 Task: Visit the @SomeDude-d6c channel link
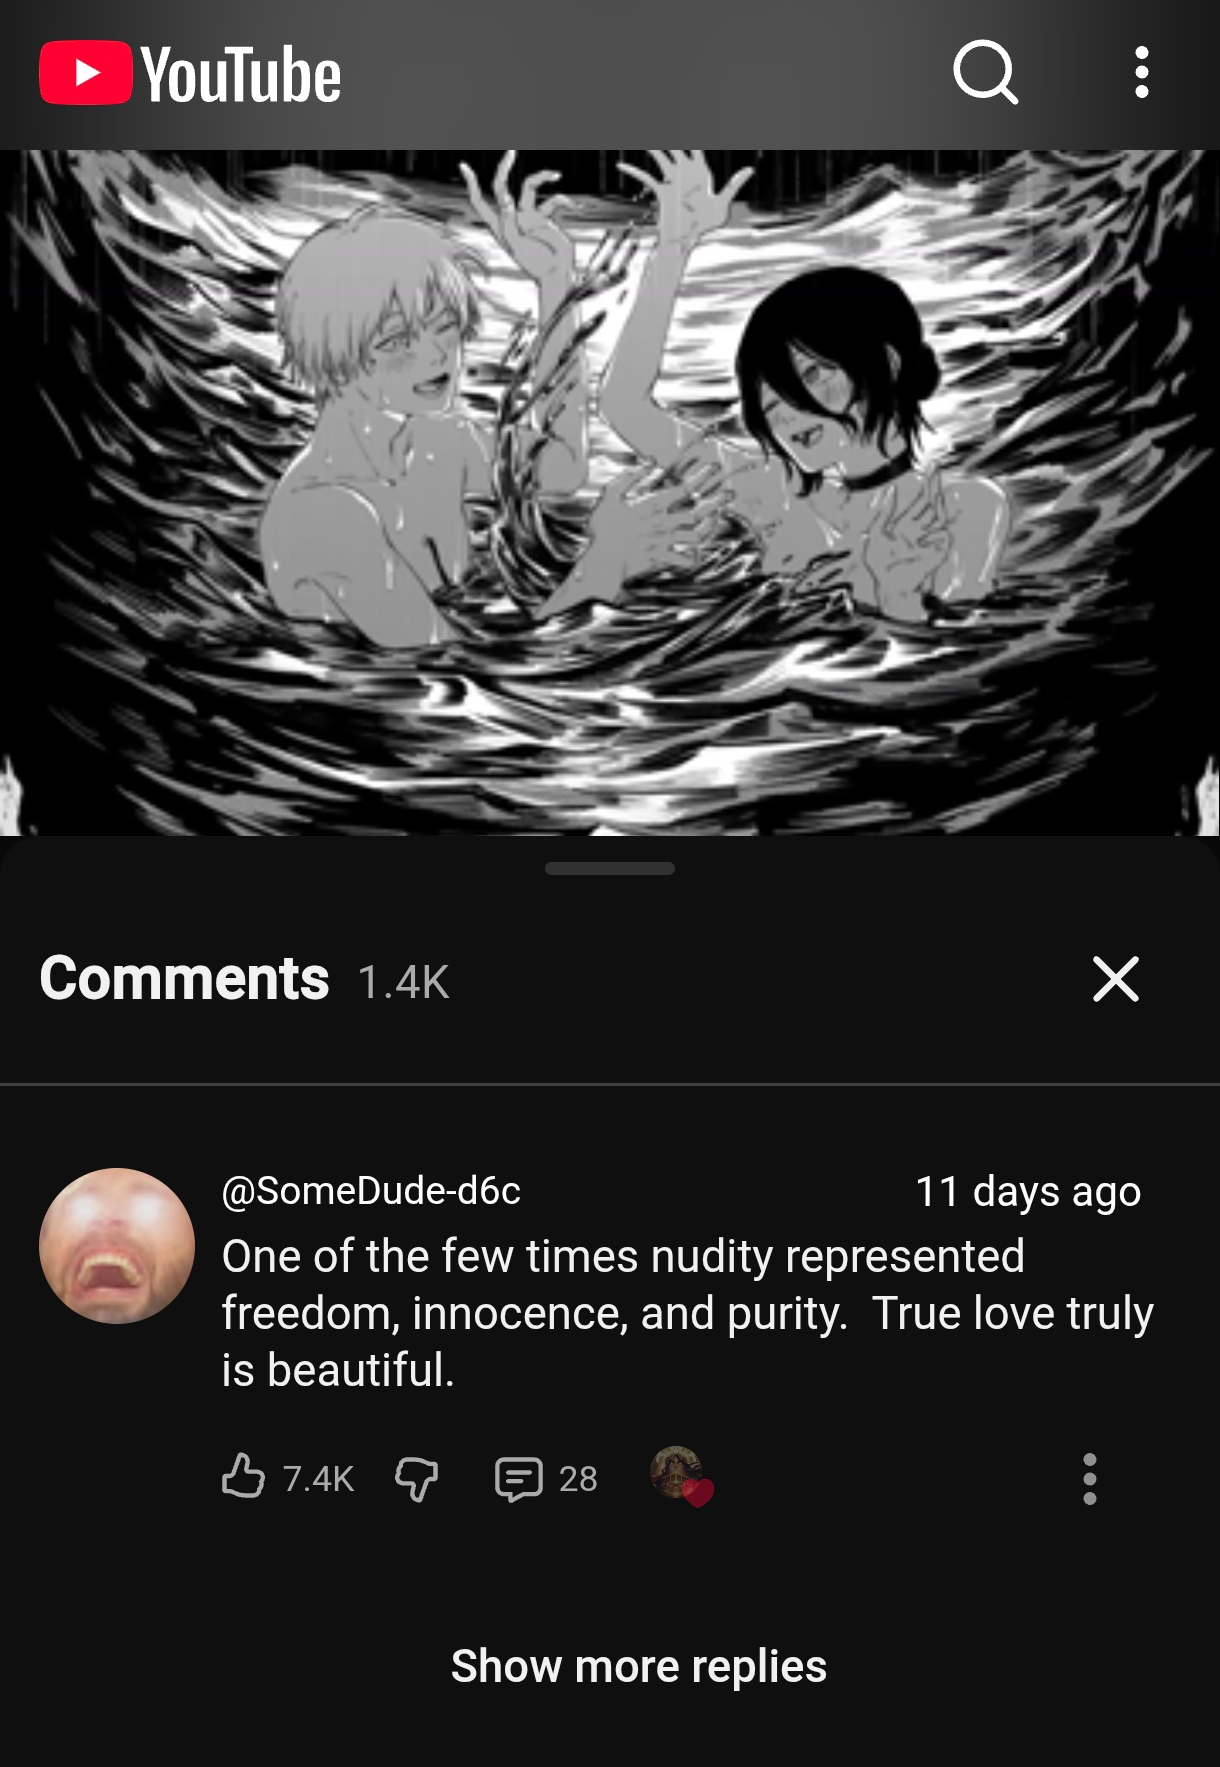tap(371, 1191)
